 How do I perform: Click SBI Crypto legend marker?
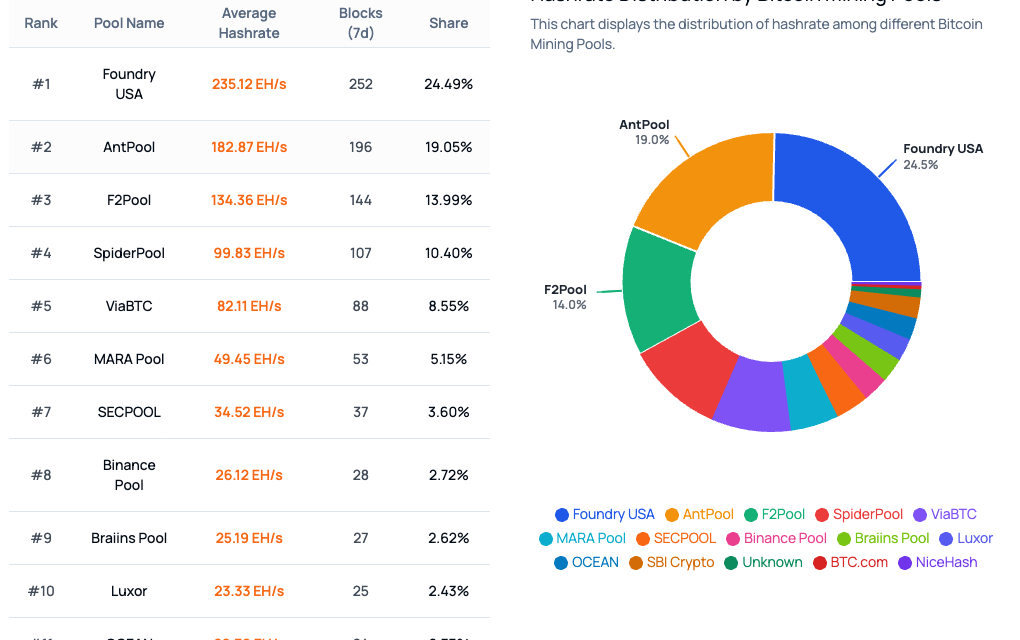tap(636, 563)
